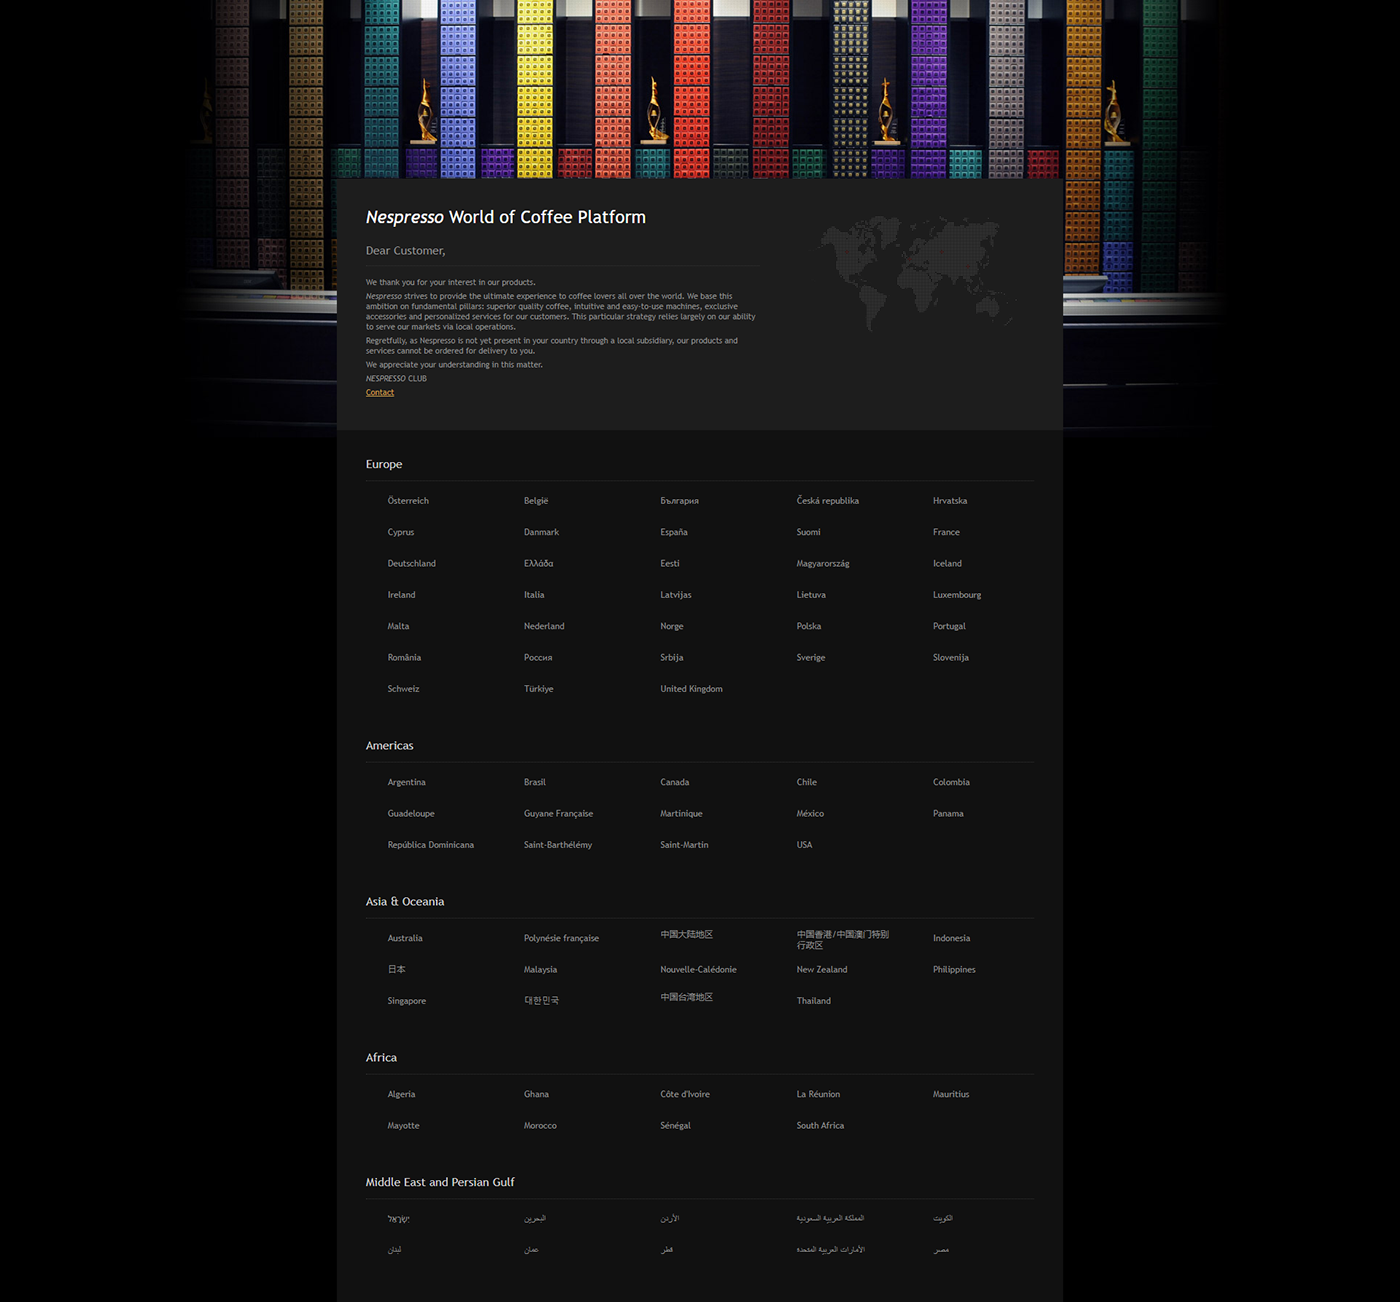1400x1302 pixels.
Task: Open Algeria in Africa section
Action: (x=402, y=1095)
